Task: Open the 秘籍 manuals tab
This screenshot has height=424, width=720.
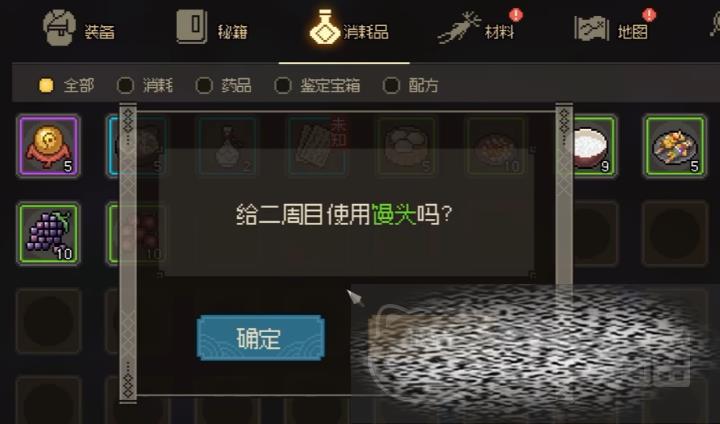Action: pyautogui.click(x=212, y=29)
